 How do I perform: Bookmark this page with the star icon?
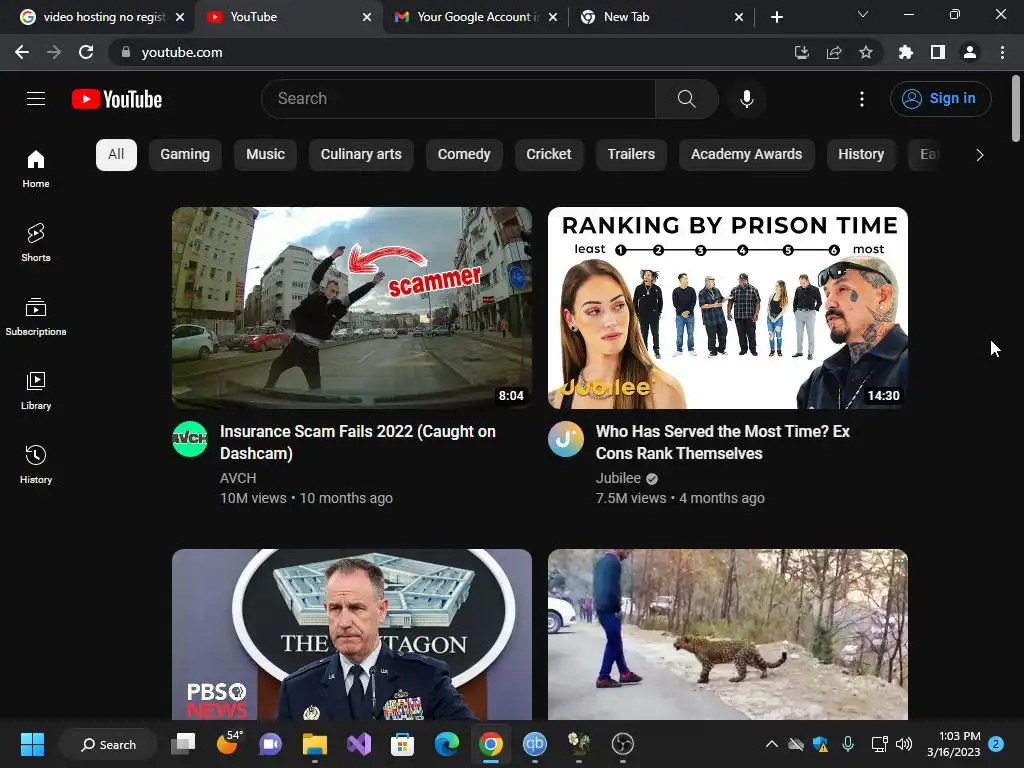[866, 52]
